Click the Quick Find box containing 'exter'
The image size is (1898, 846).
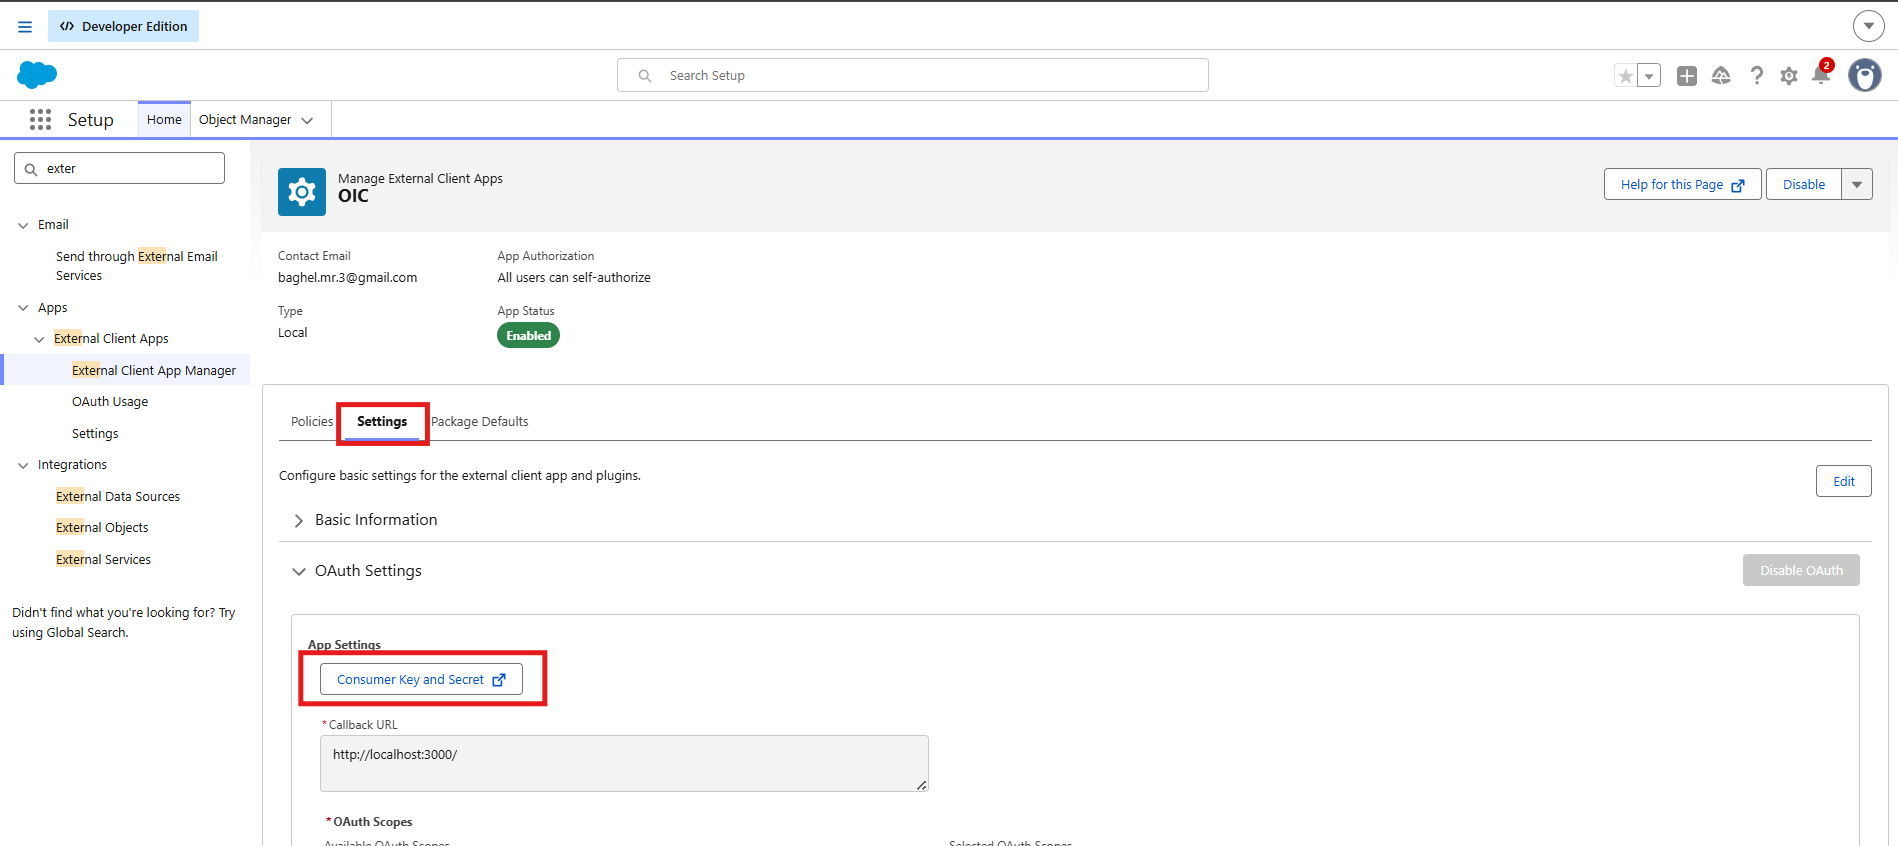(119, 168)
